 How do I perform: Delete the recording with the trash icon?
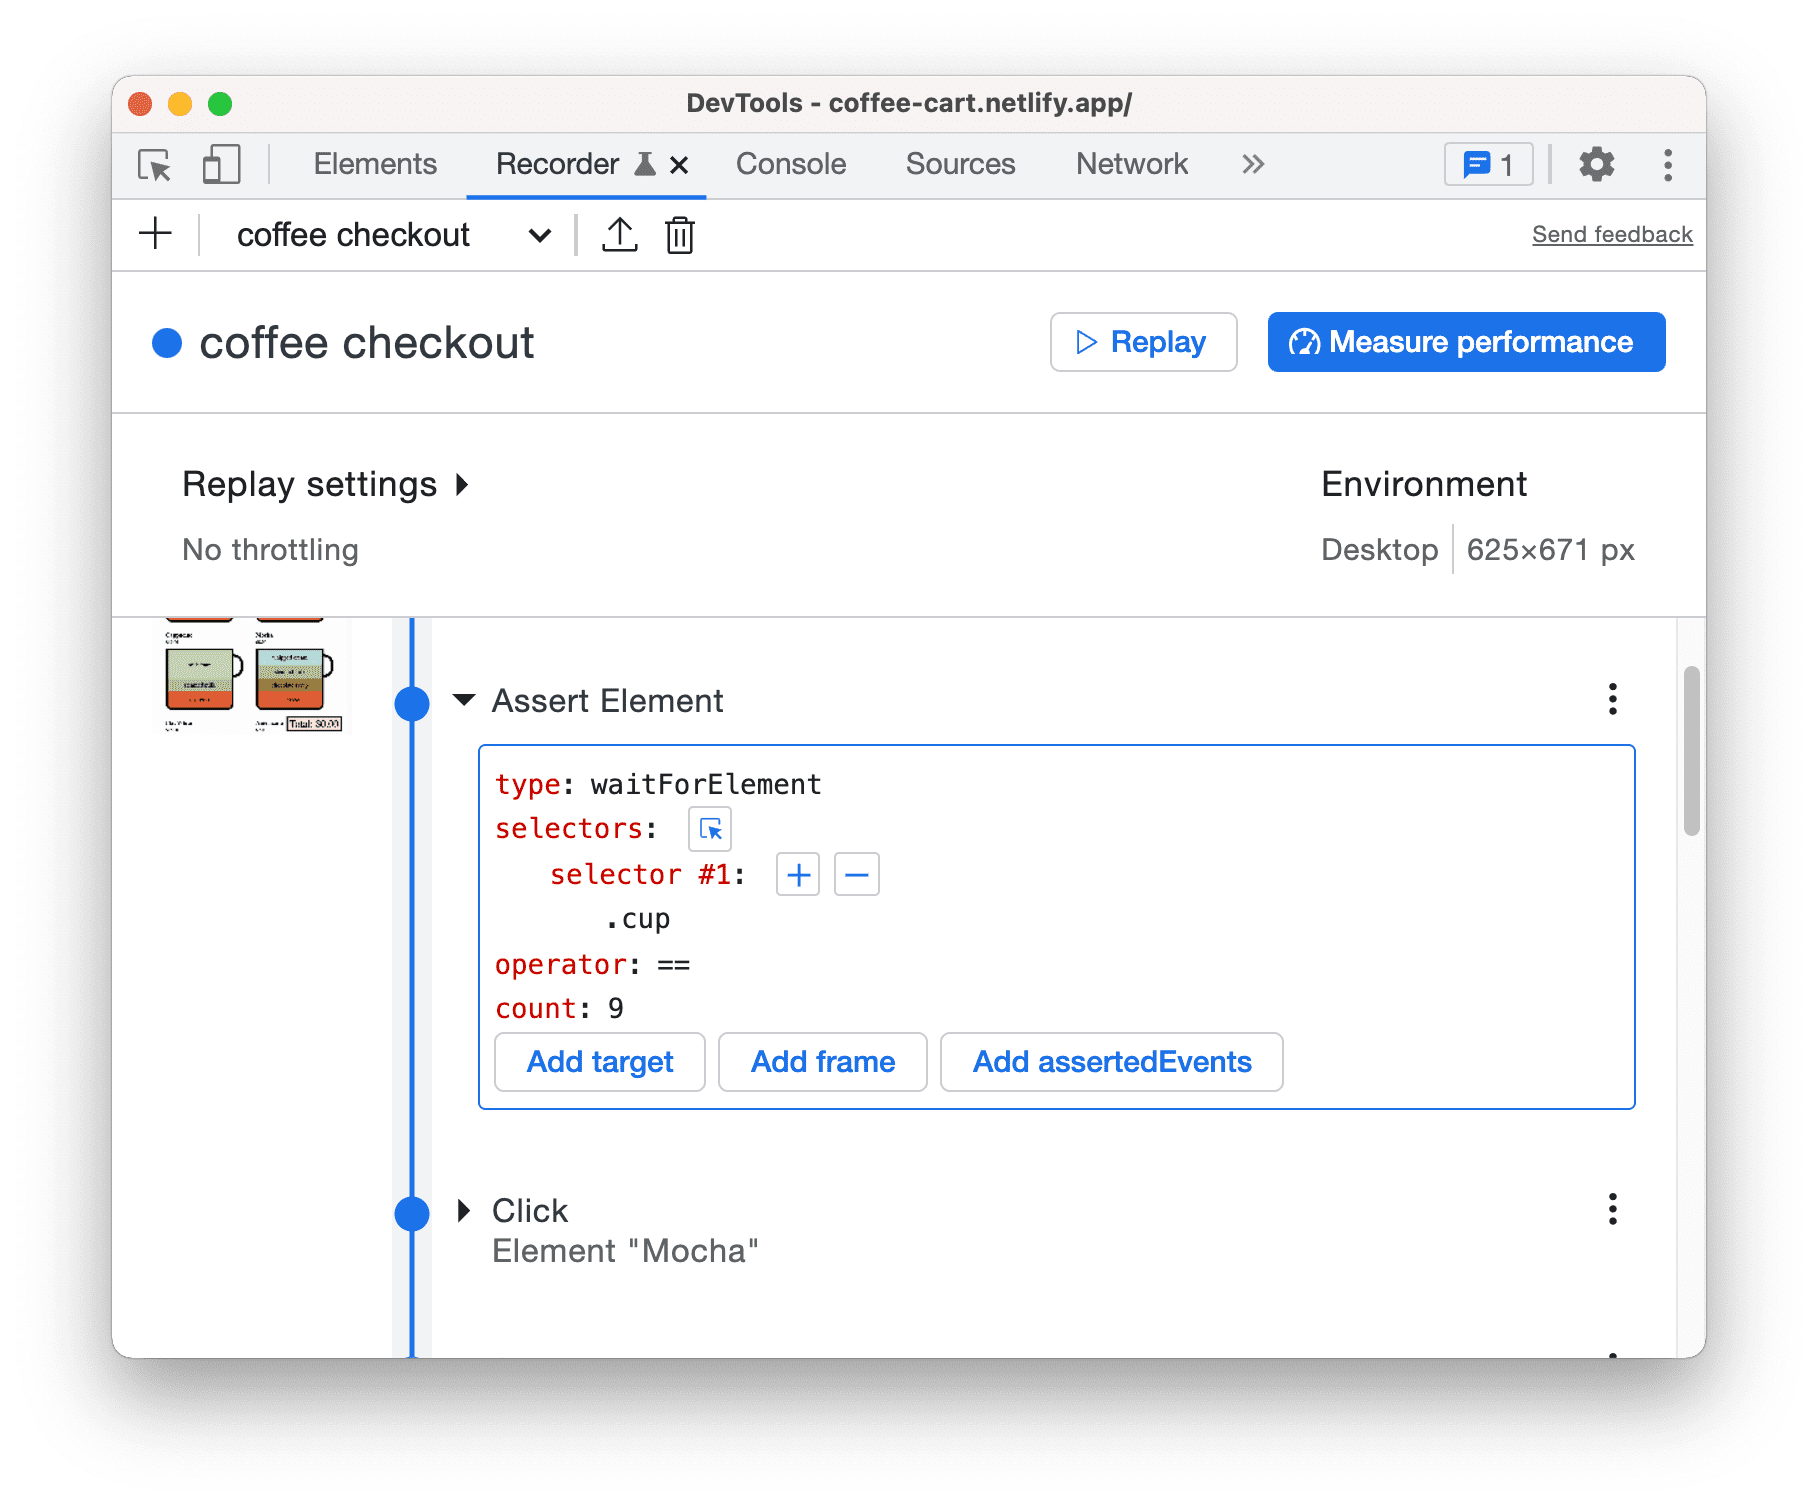(679, 234)
